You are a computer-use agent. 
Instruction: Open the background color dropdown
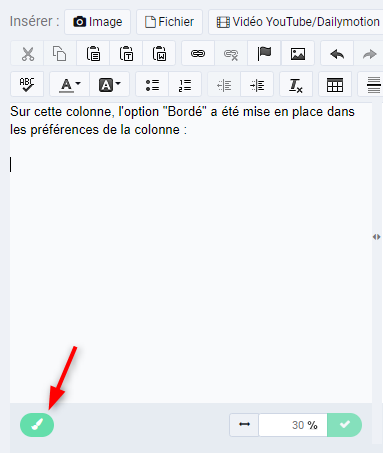click(x=109, y=84)
